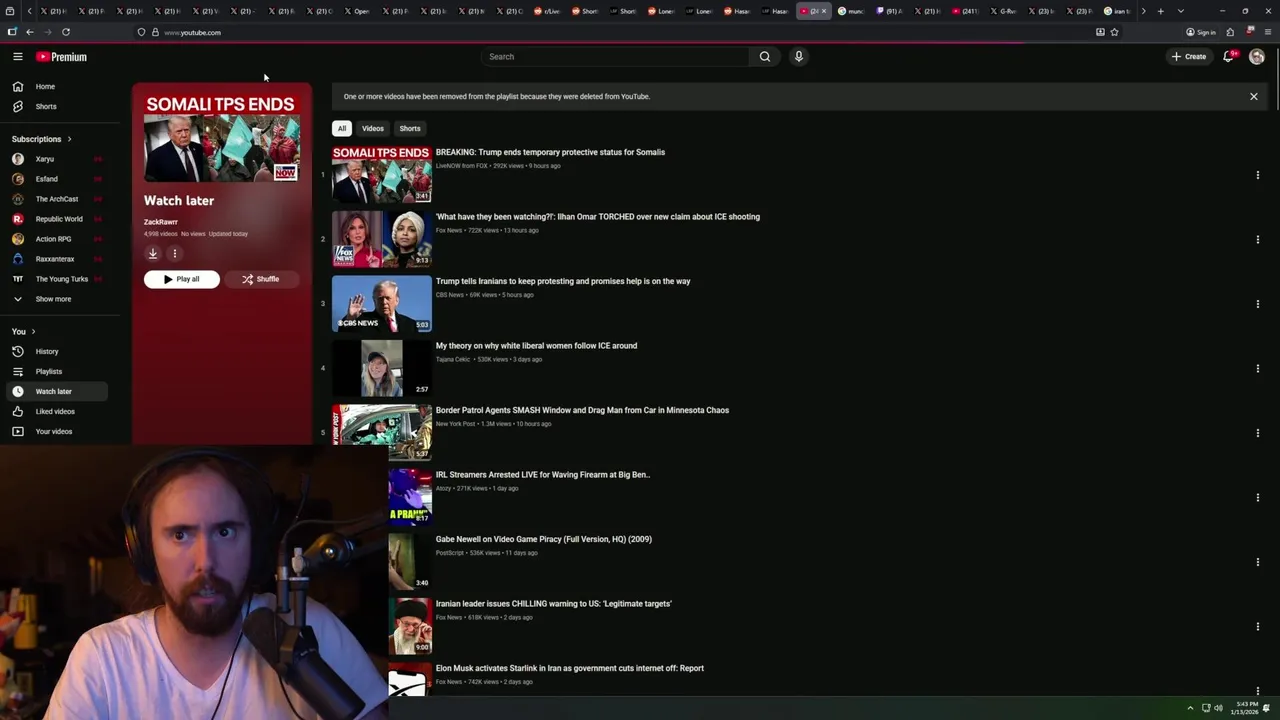Image resolution: width=1280 pixels, height=720 pixels.
Task: Dismiss the deleted videos notice
Action: click(1253, 97)
